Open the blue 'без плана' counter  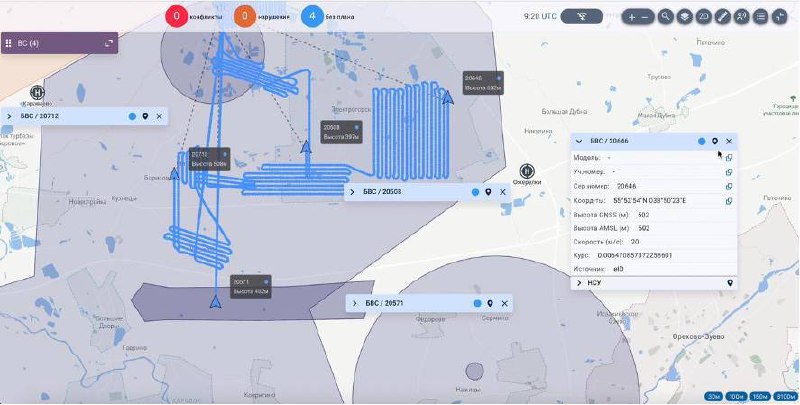(x=312, y=16)
